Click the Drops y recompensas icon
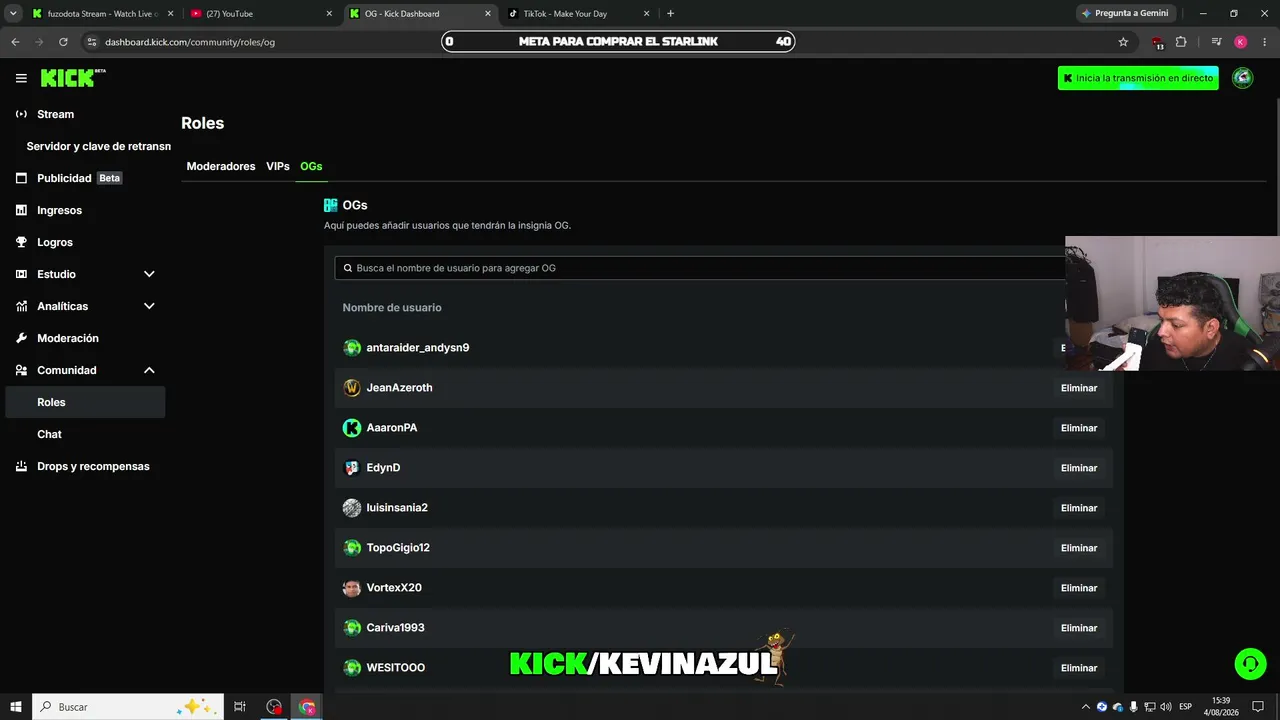The image size is (1280, 720). [x=21, y=466]
